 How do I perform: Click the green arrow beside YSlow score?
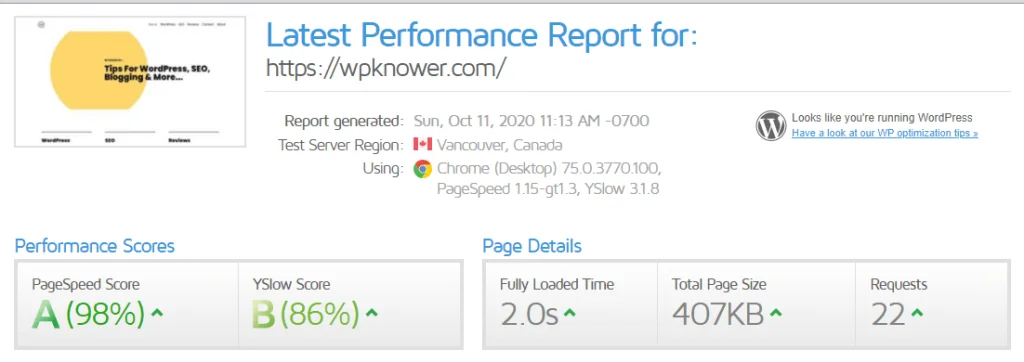coord(372,312)
